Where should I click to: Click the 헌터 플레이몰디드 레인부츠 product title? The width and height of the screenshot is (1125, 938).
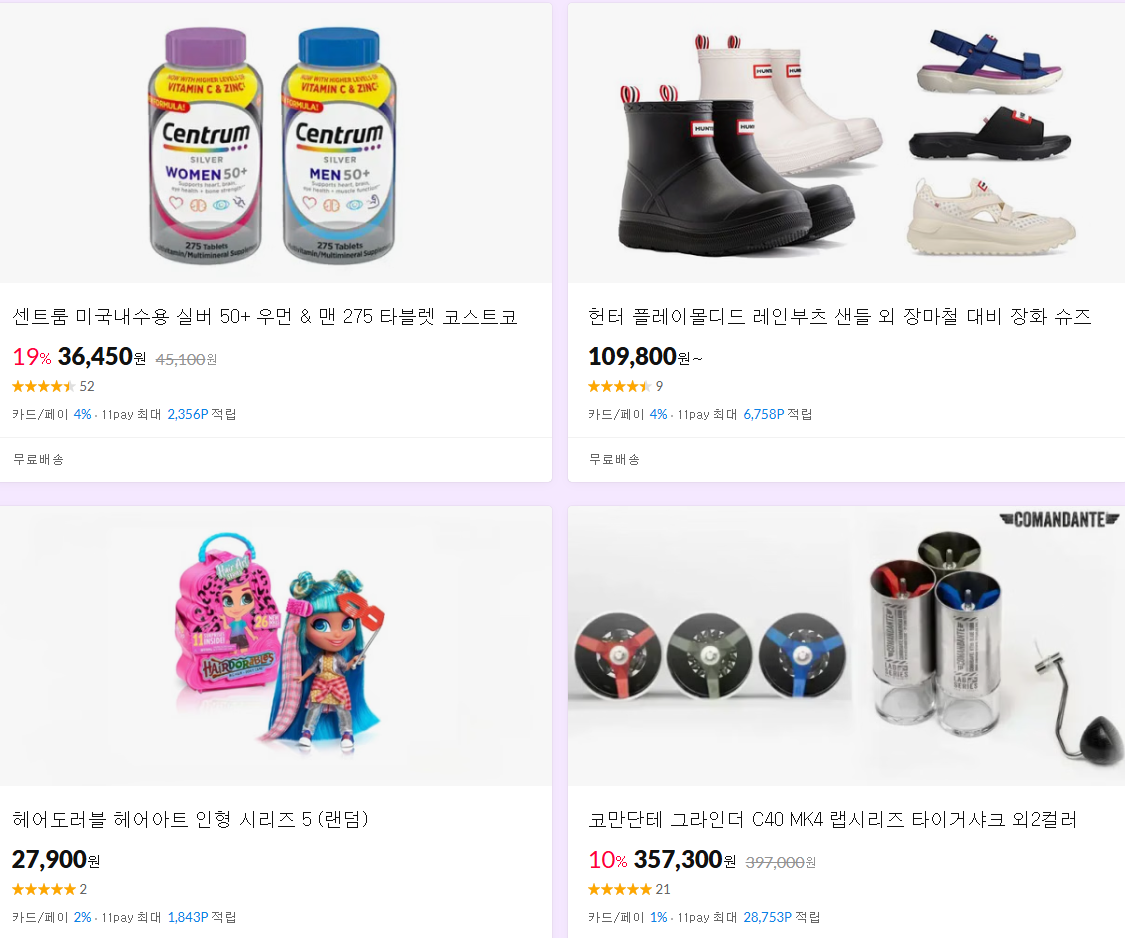coord(839,316)
